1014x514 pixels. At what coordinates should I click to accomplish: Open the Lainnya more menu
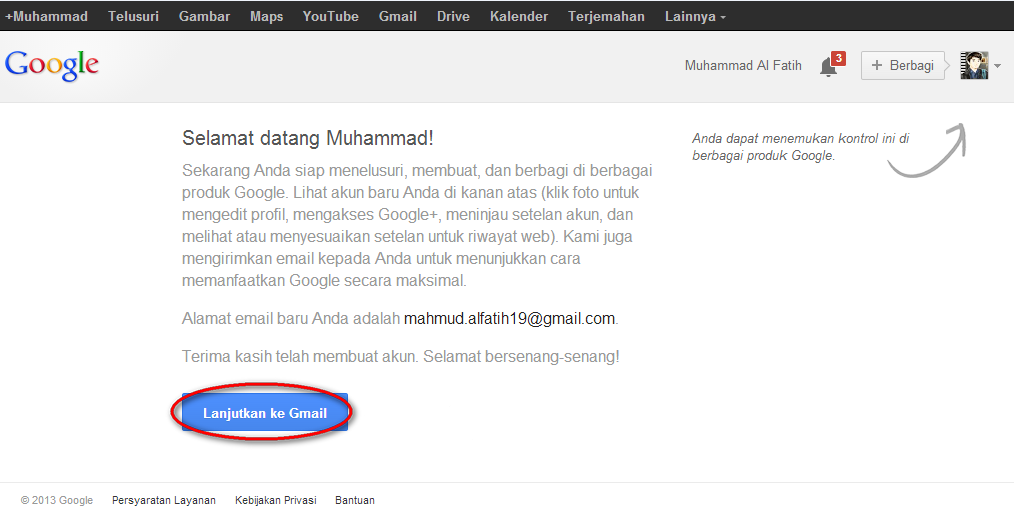pyautogui.click(x=695, y=16)
